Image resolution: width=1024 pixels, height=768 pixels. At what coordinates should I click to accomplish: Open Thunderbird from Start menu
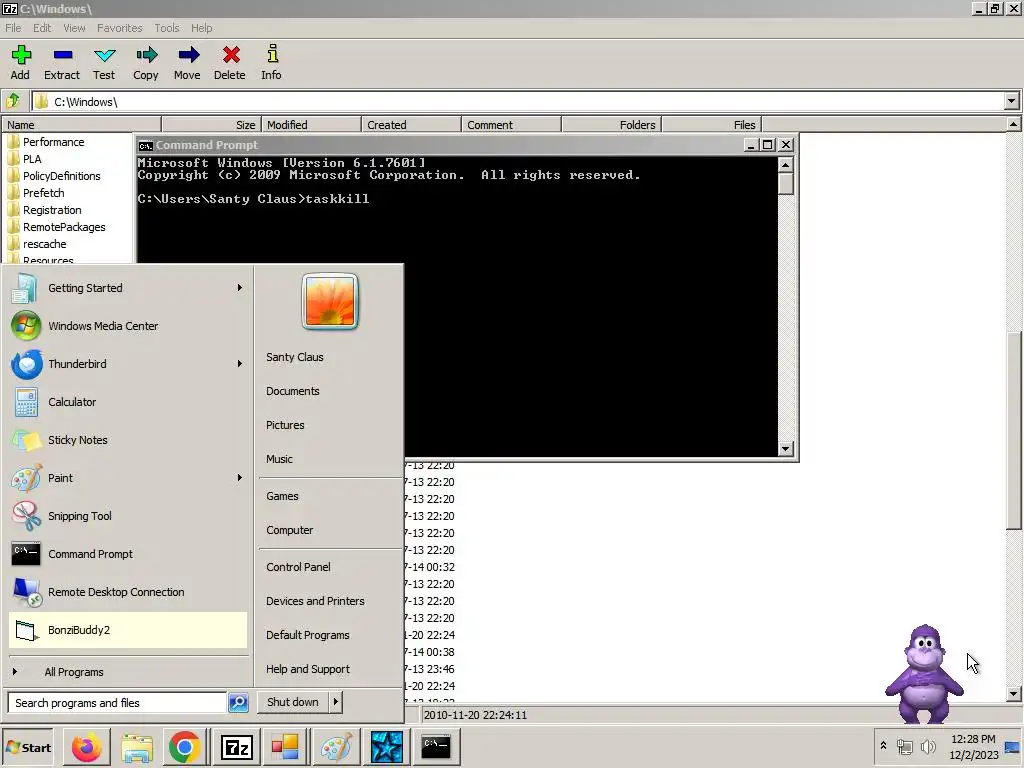(x=128, y=364)
